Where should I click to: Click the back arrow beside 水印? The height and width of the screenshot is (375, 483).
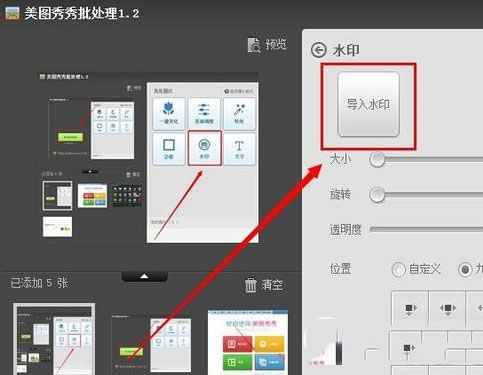point(319,50)
